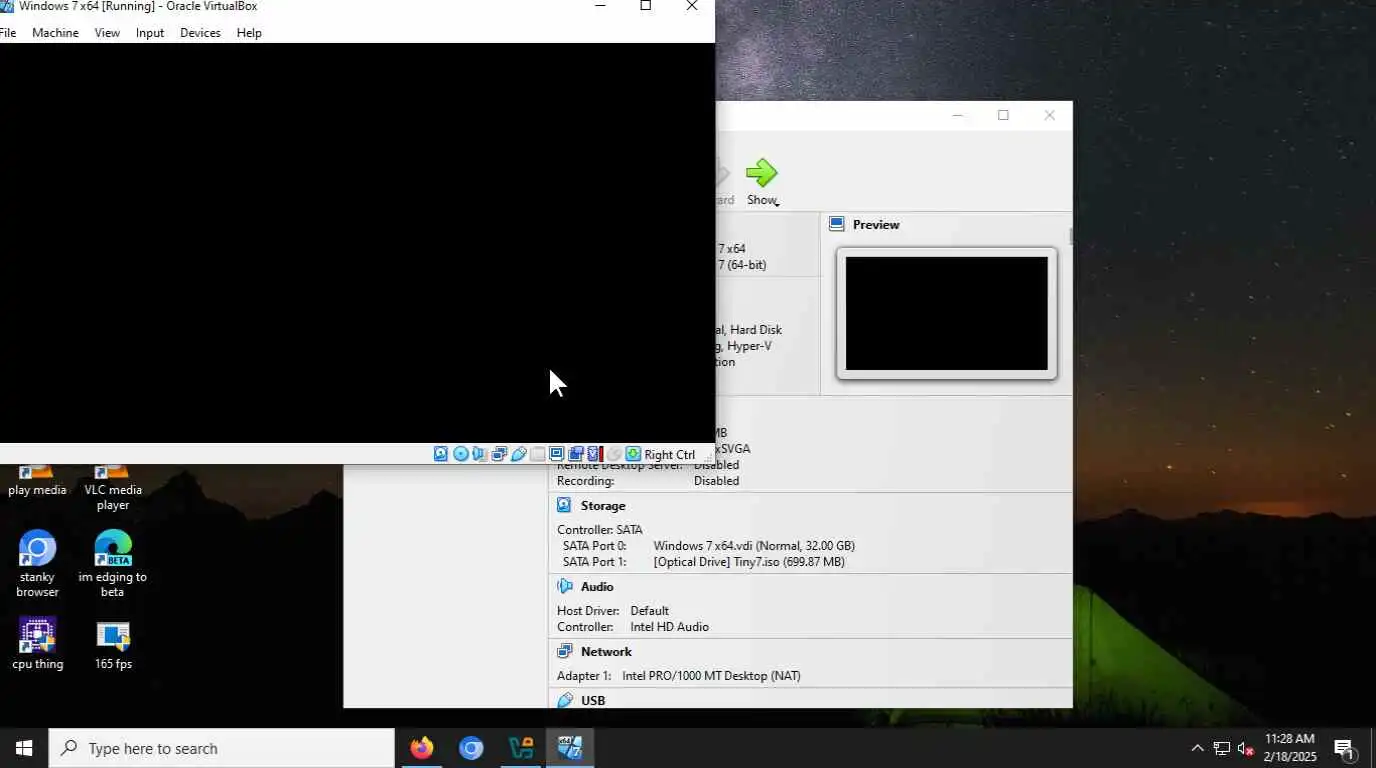The image size is (1376, 768).
Task: Select the stanky browser desktop shortcut
Action: pyautogui.click(x=37, y=564)
